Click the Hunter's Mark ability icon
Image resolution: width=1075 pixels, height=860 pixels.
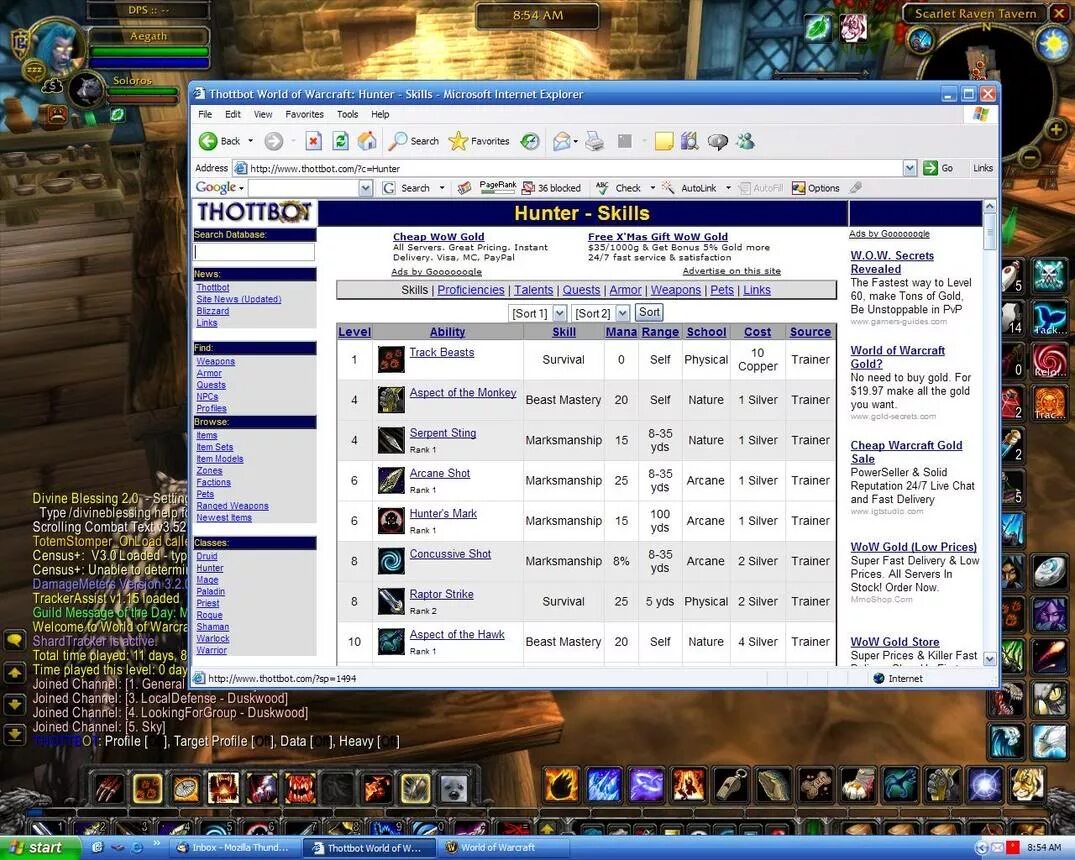pos(391,521)
